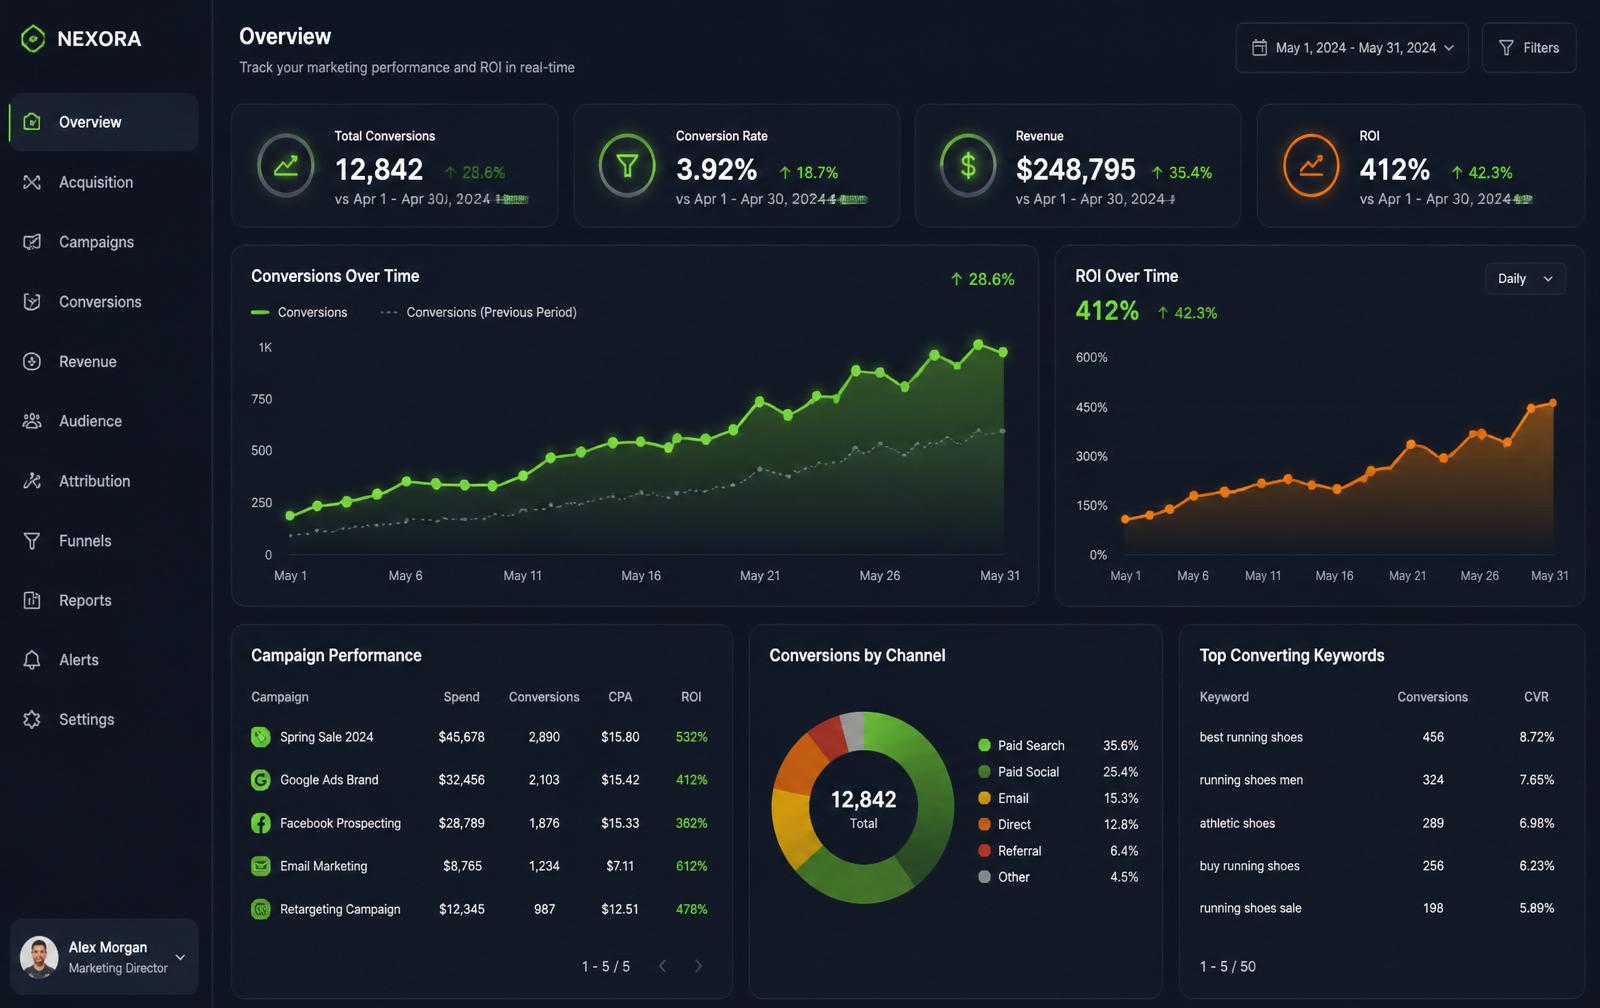This screenshot has height=1008, width=1600.
Task: Click the donut chart 12,842 total center
Action: coord(863,809)
